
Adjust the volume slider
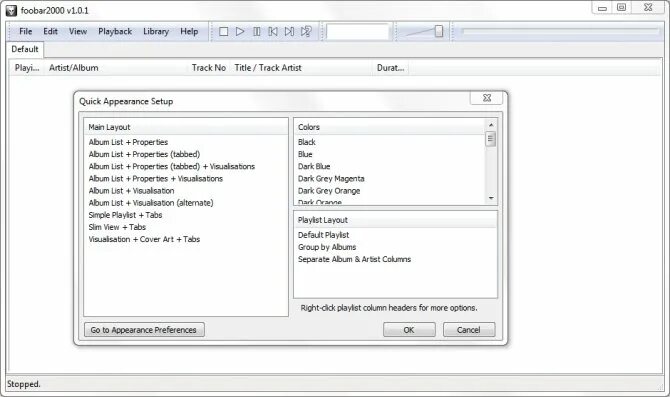[x=439, y=31]
